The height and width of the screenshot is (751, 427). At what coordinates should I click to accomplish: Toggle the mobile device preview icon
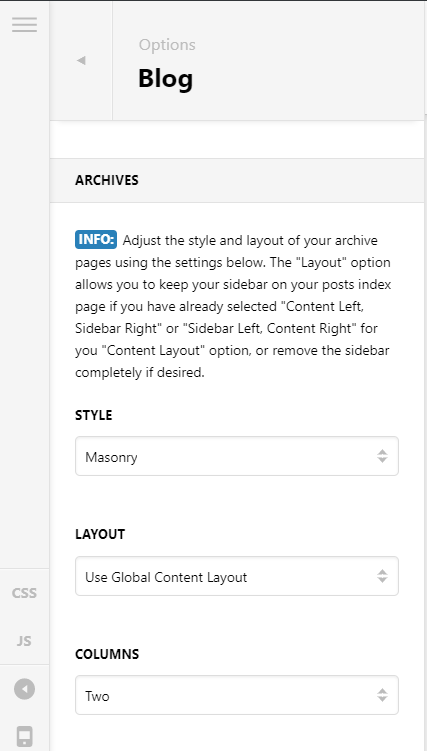(24, 736)
